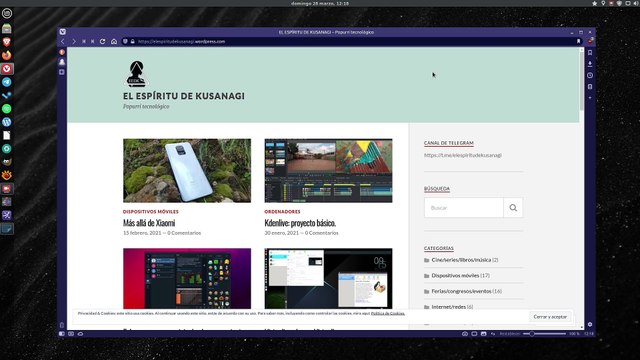
Task: Open Ferias/congresos/eventos category
Action: (x=461, y=291)
